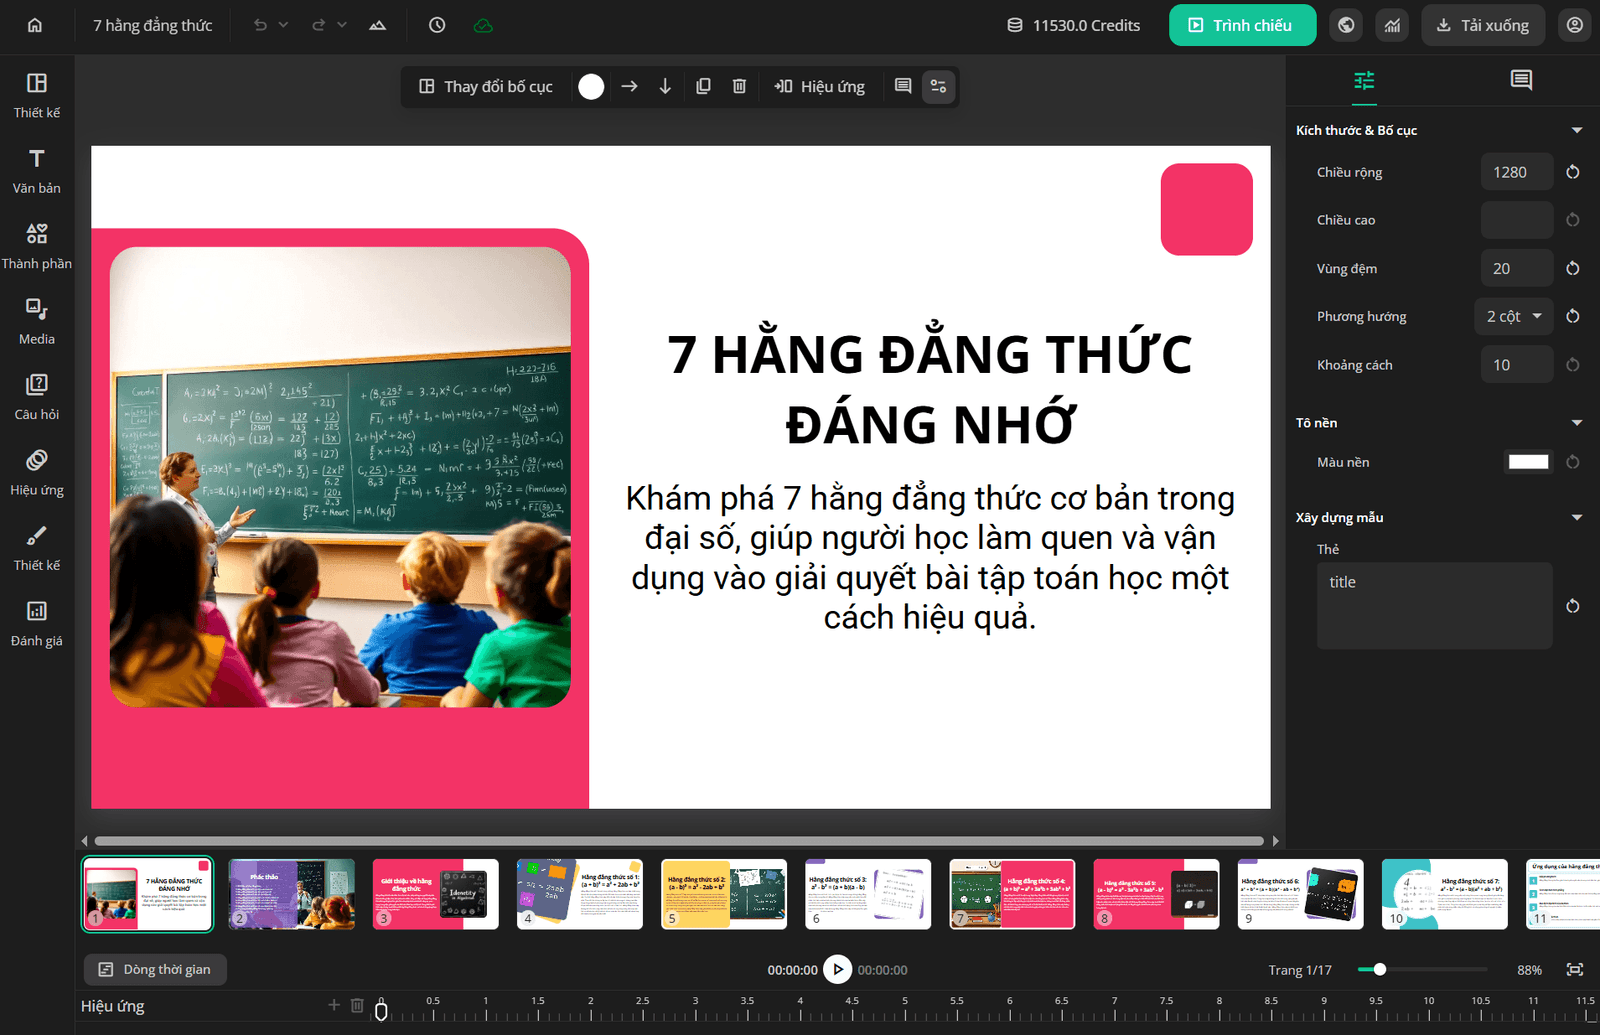Open the analytics chart icon
The height and width of the screenshot is (1035, 1600).
tap(1393, 25)
